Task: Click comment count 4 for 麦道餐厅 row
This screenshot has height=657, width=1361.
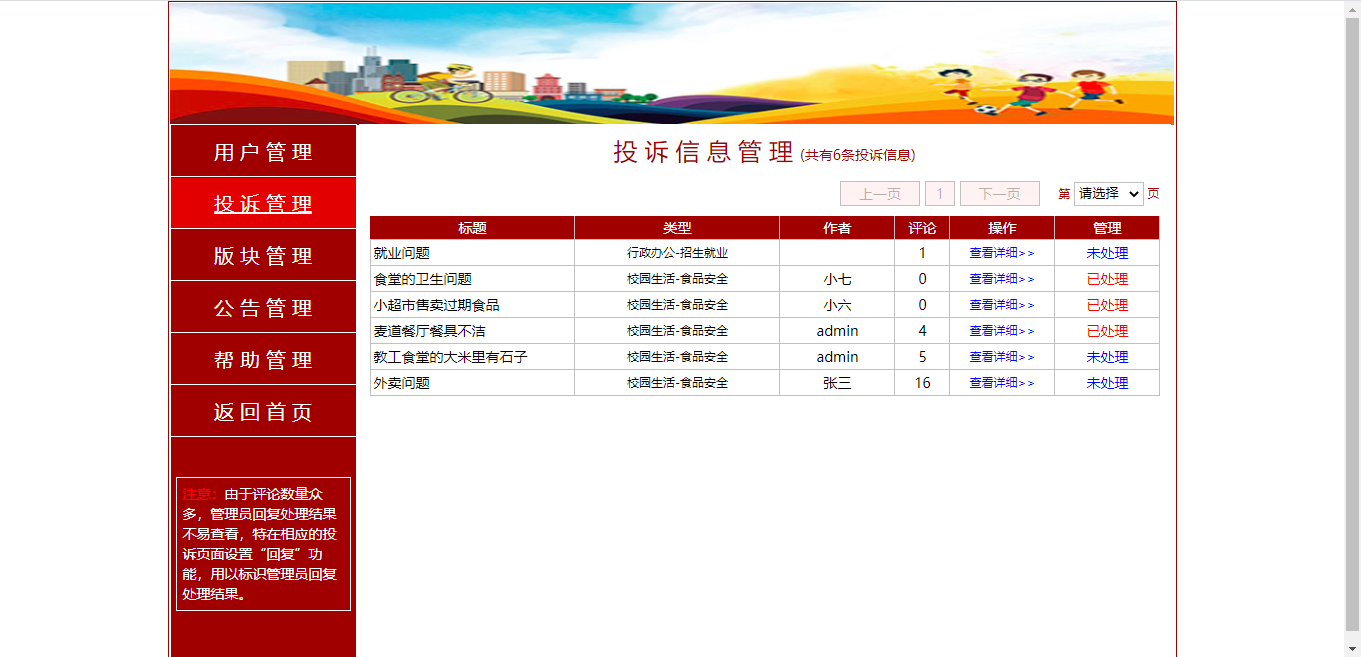Action: [922, 331]
